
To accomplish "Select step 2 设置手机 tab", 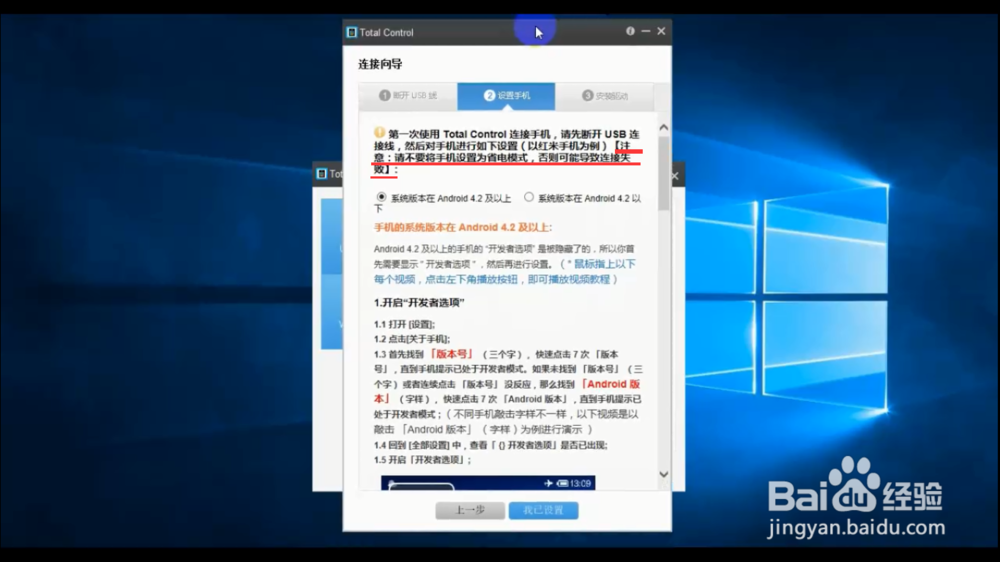I will (506, 96).
